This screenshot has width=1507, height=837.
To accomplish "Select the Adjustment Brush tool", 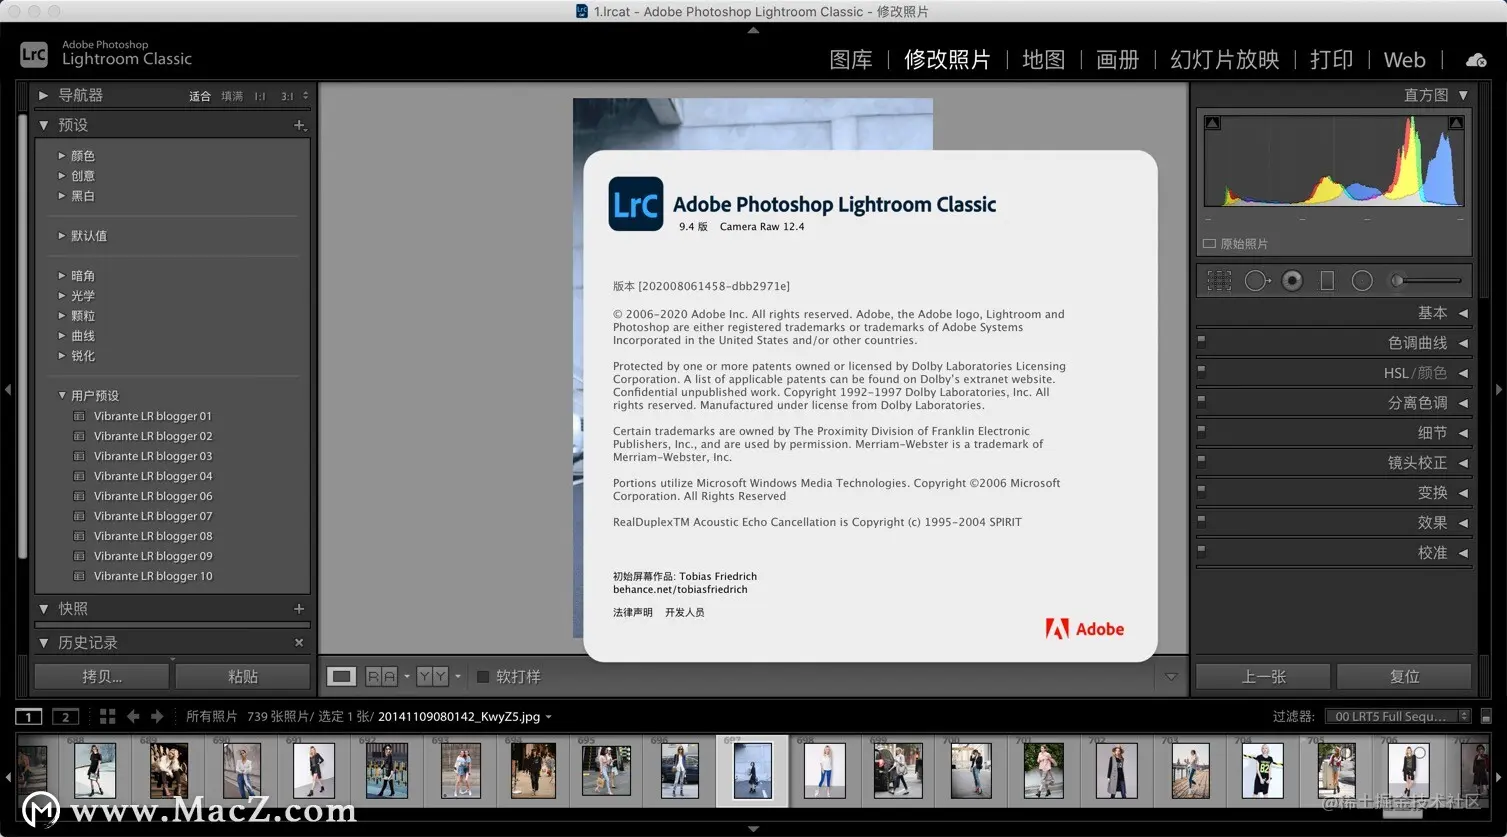I will pyautogui.click(x=1428, y=281).
